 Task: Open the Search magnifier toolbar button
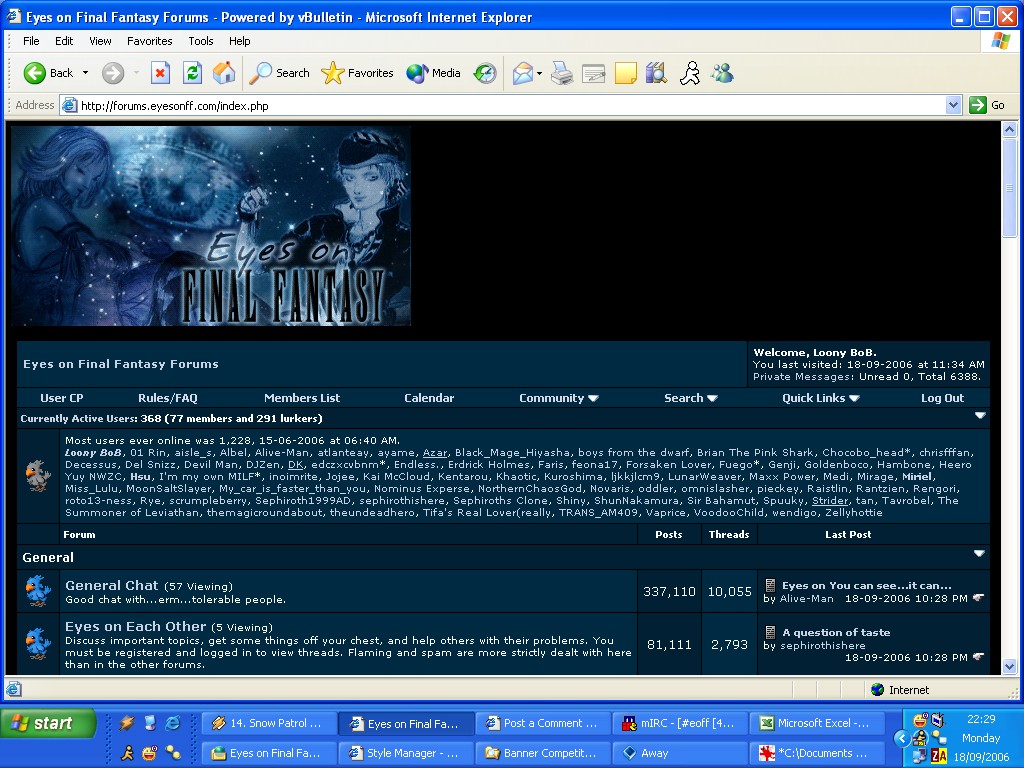coord(280,73)
